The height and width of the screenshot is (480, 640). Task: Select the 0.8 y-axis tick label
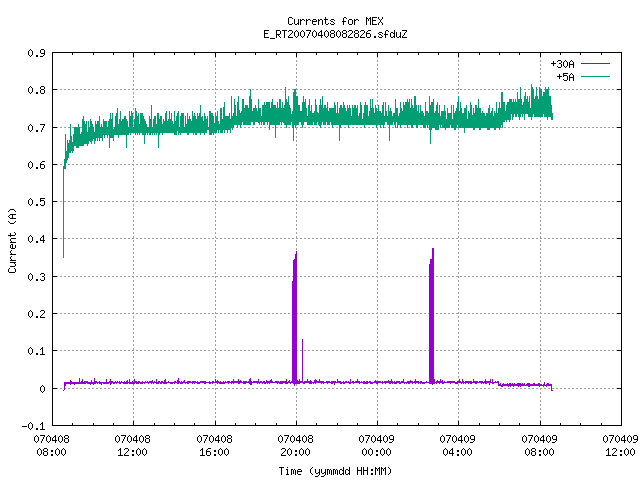pyautogui.click(x=36, y=90)
